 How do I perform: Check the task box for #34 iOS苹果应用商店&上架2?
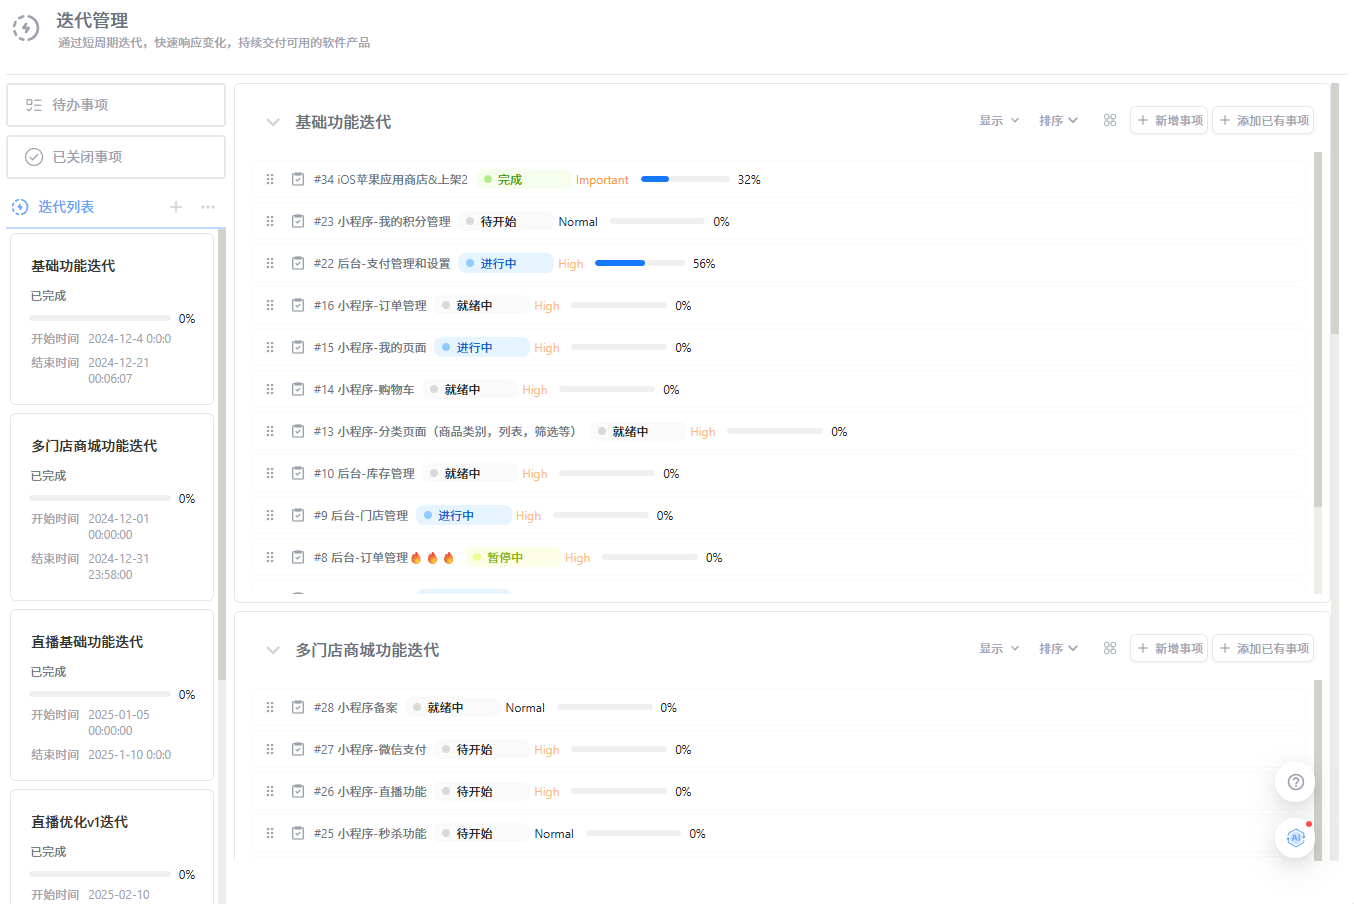click(x=298, y=179)
